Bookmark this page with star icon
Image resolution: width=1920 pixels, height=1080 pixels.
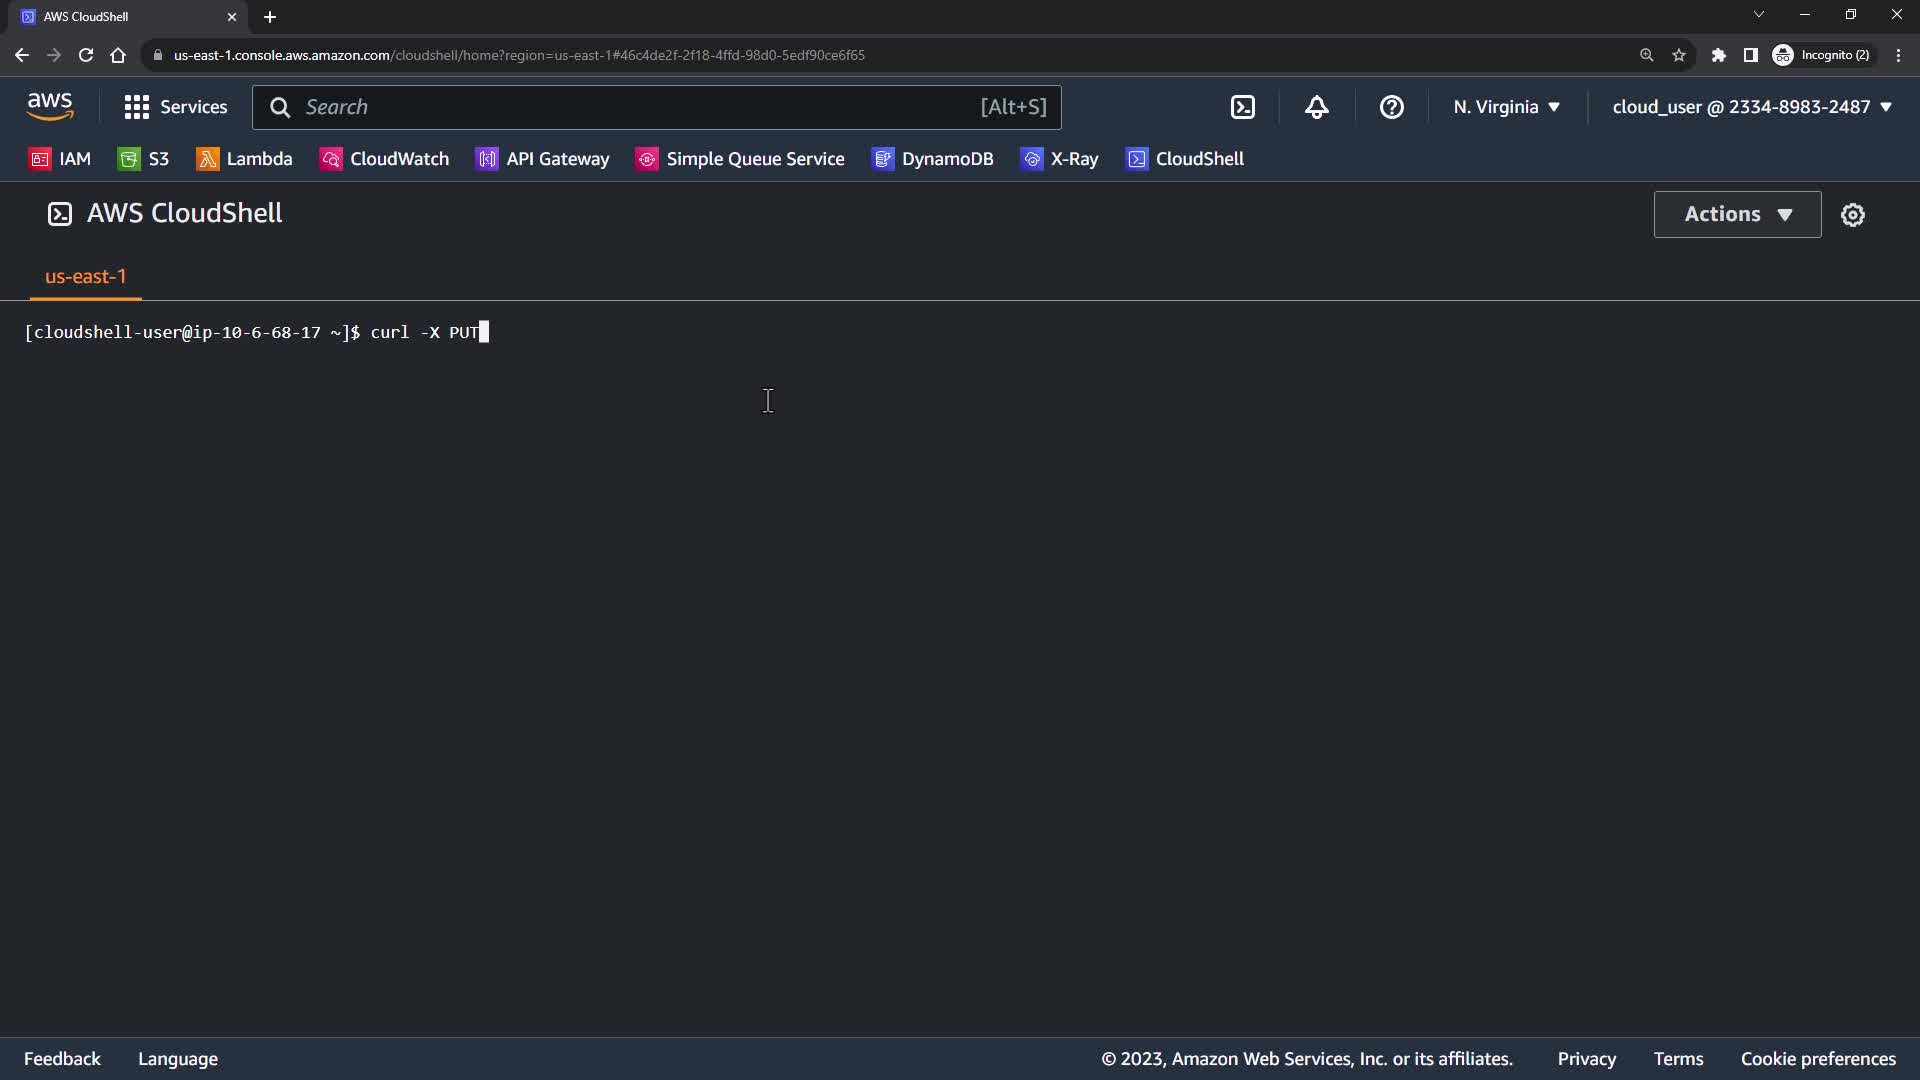pyautogui.click(x=1679, y=55)
